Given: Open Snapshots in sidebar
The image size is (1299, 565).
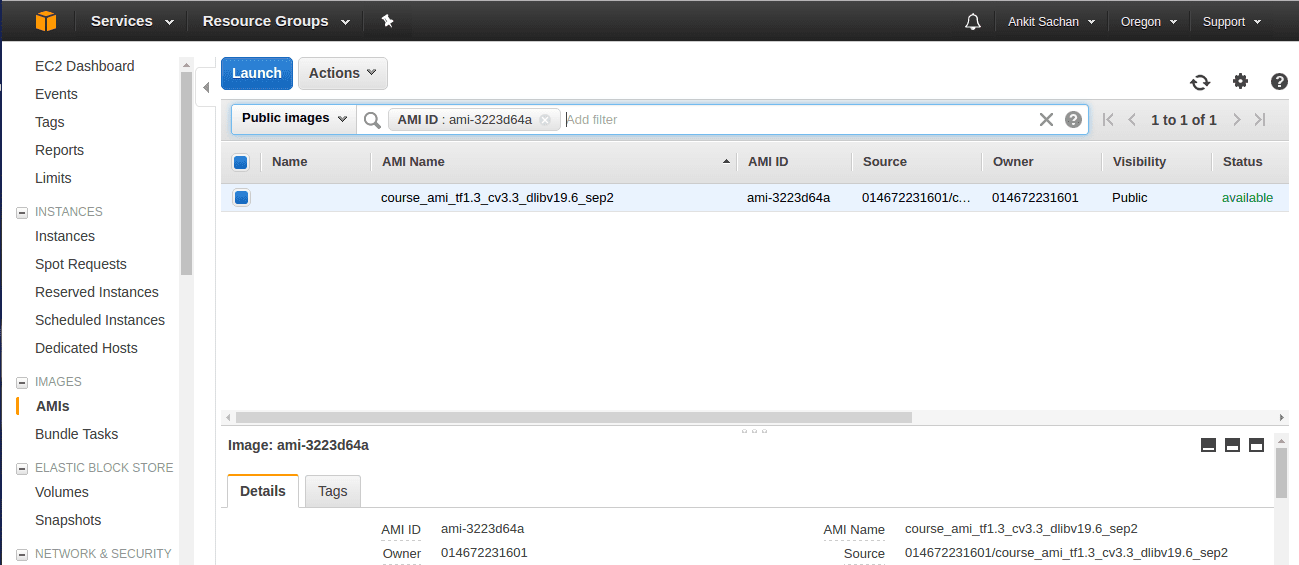Looking at the screenshot, I should click(x=68, y=520).
